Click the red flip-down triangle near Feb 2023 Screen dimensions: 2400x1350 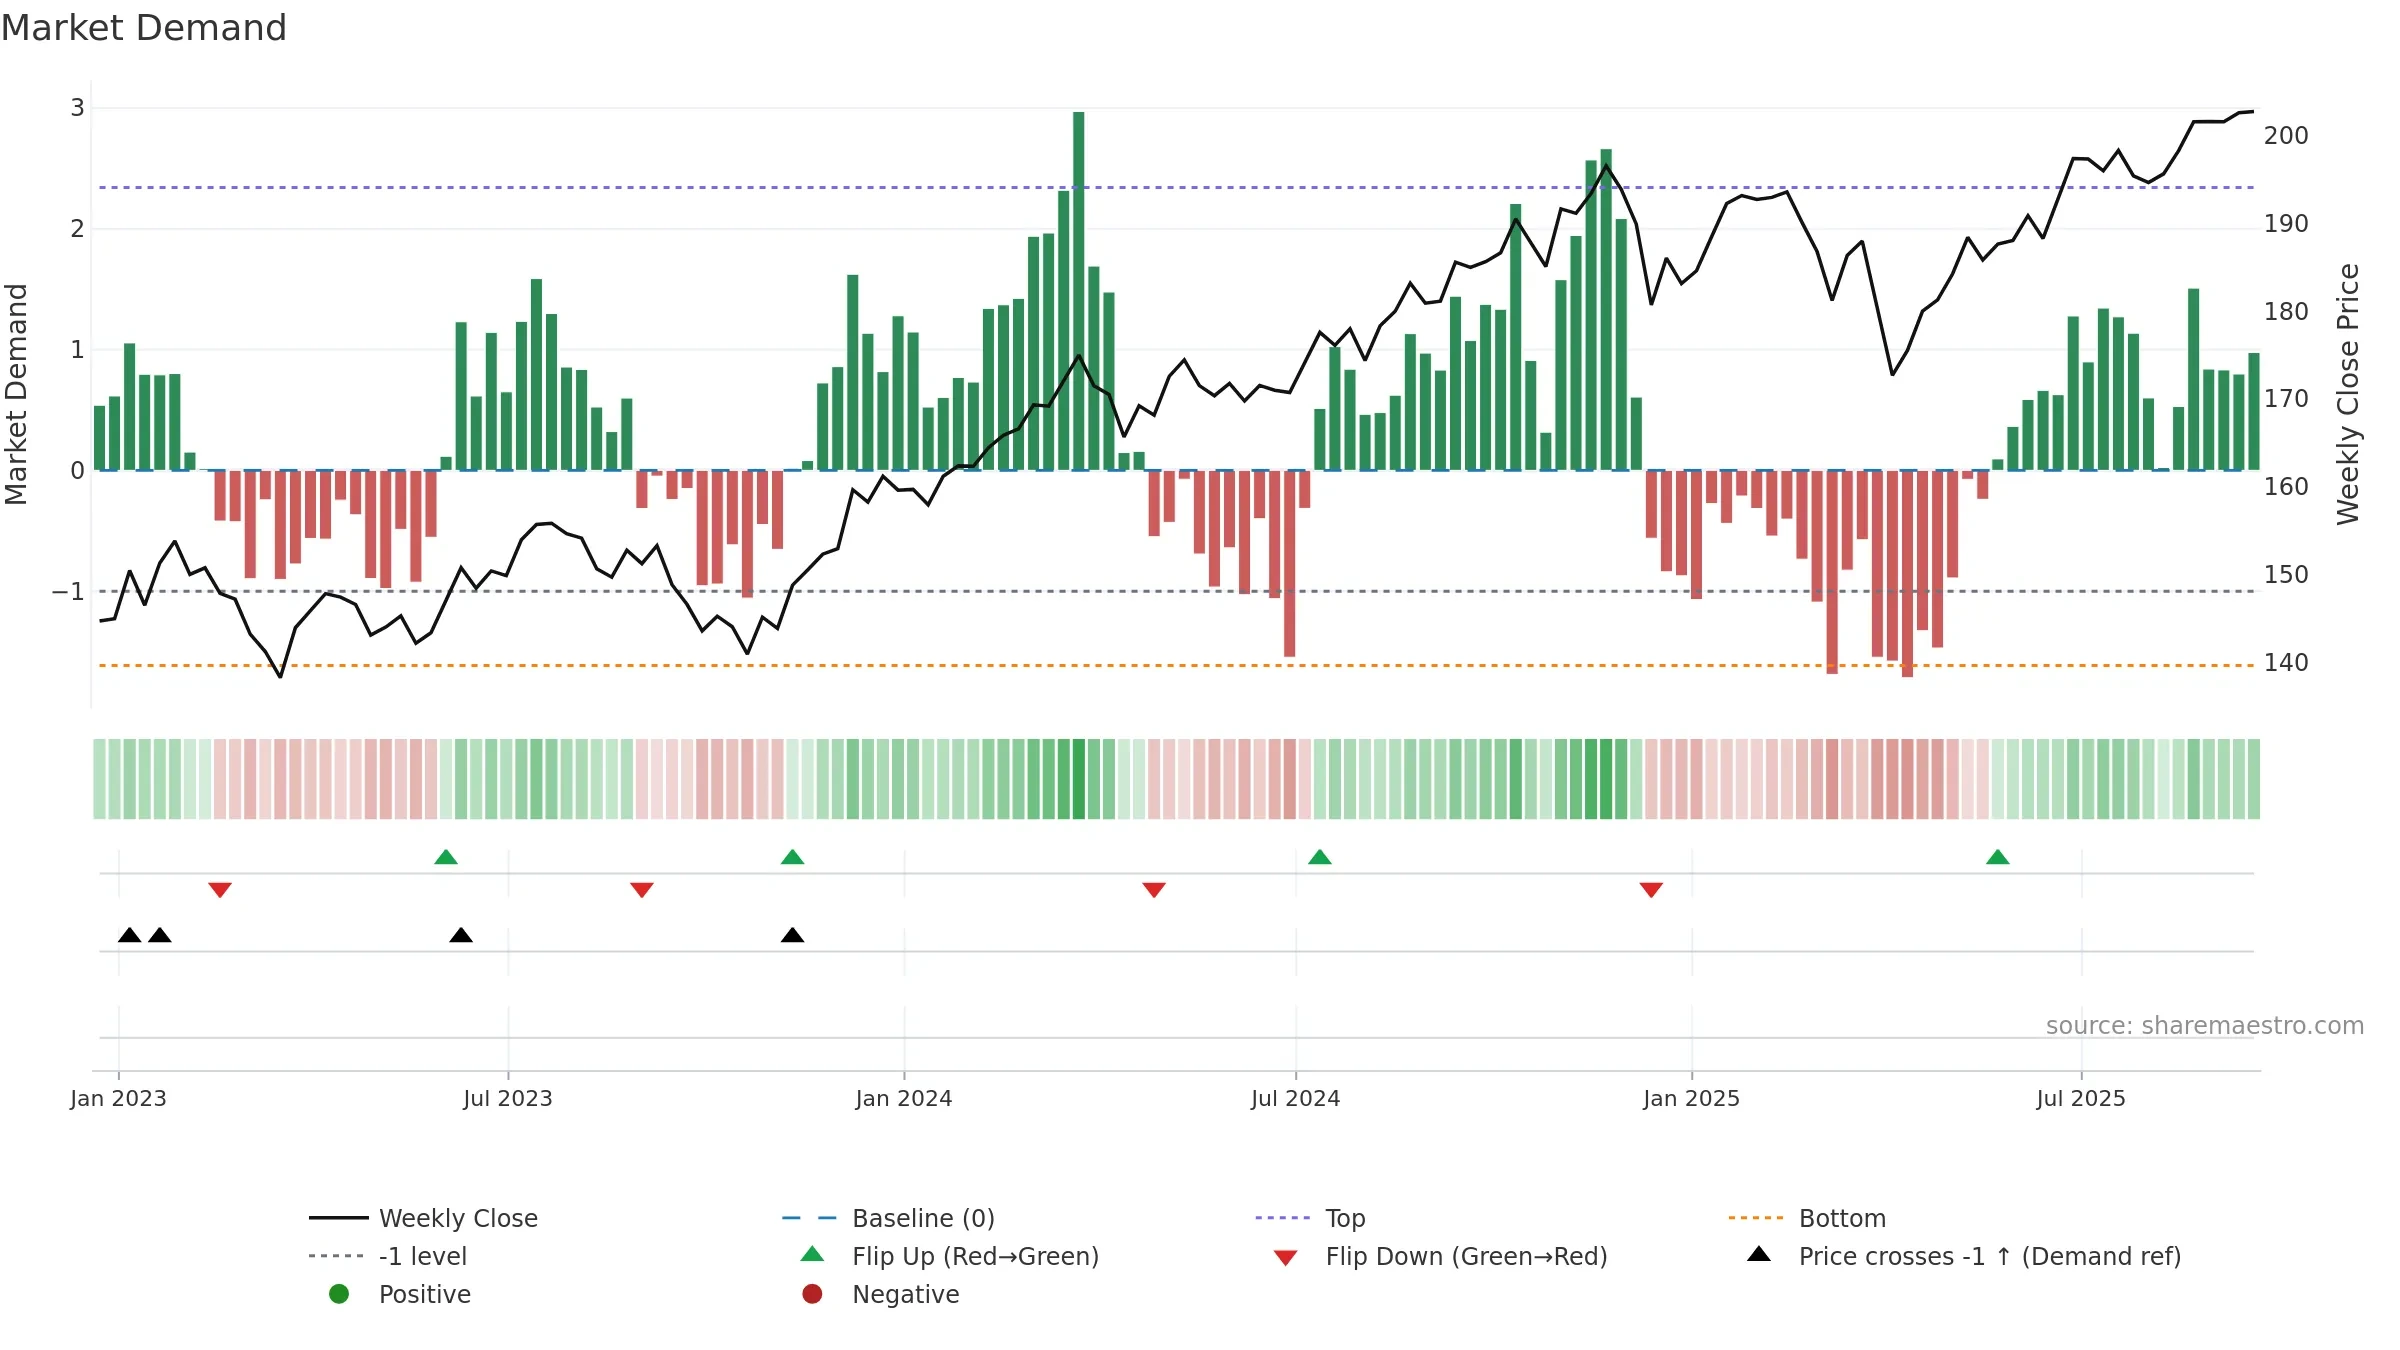coord(220,890)
